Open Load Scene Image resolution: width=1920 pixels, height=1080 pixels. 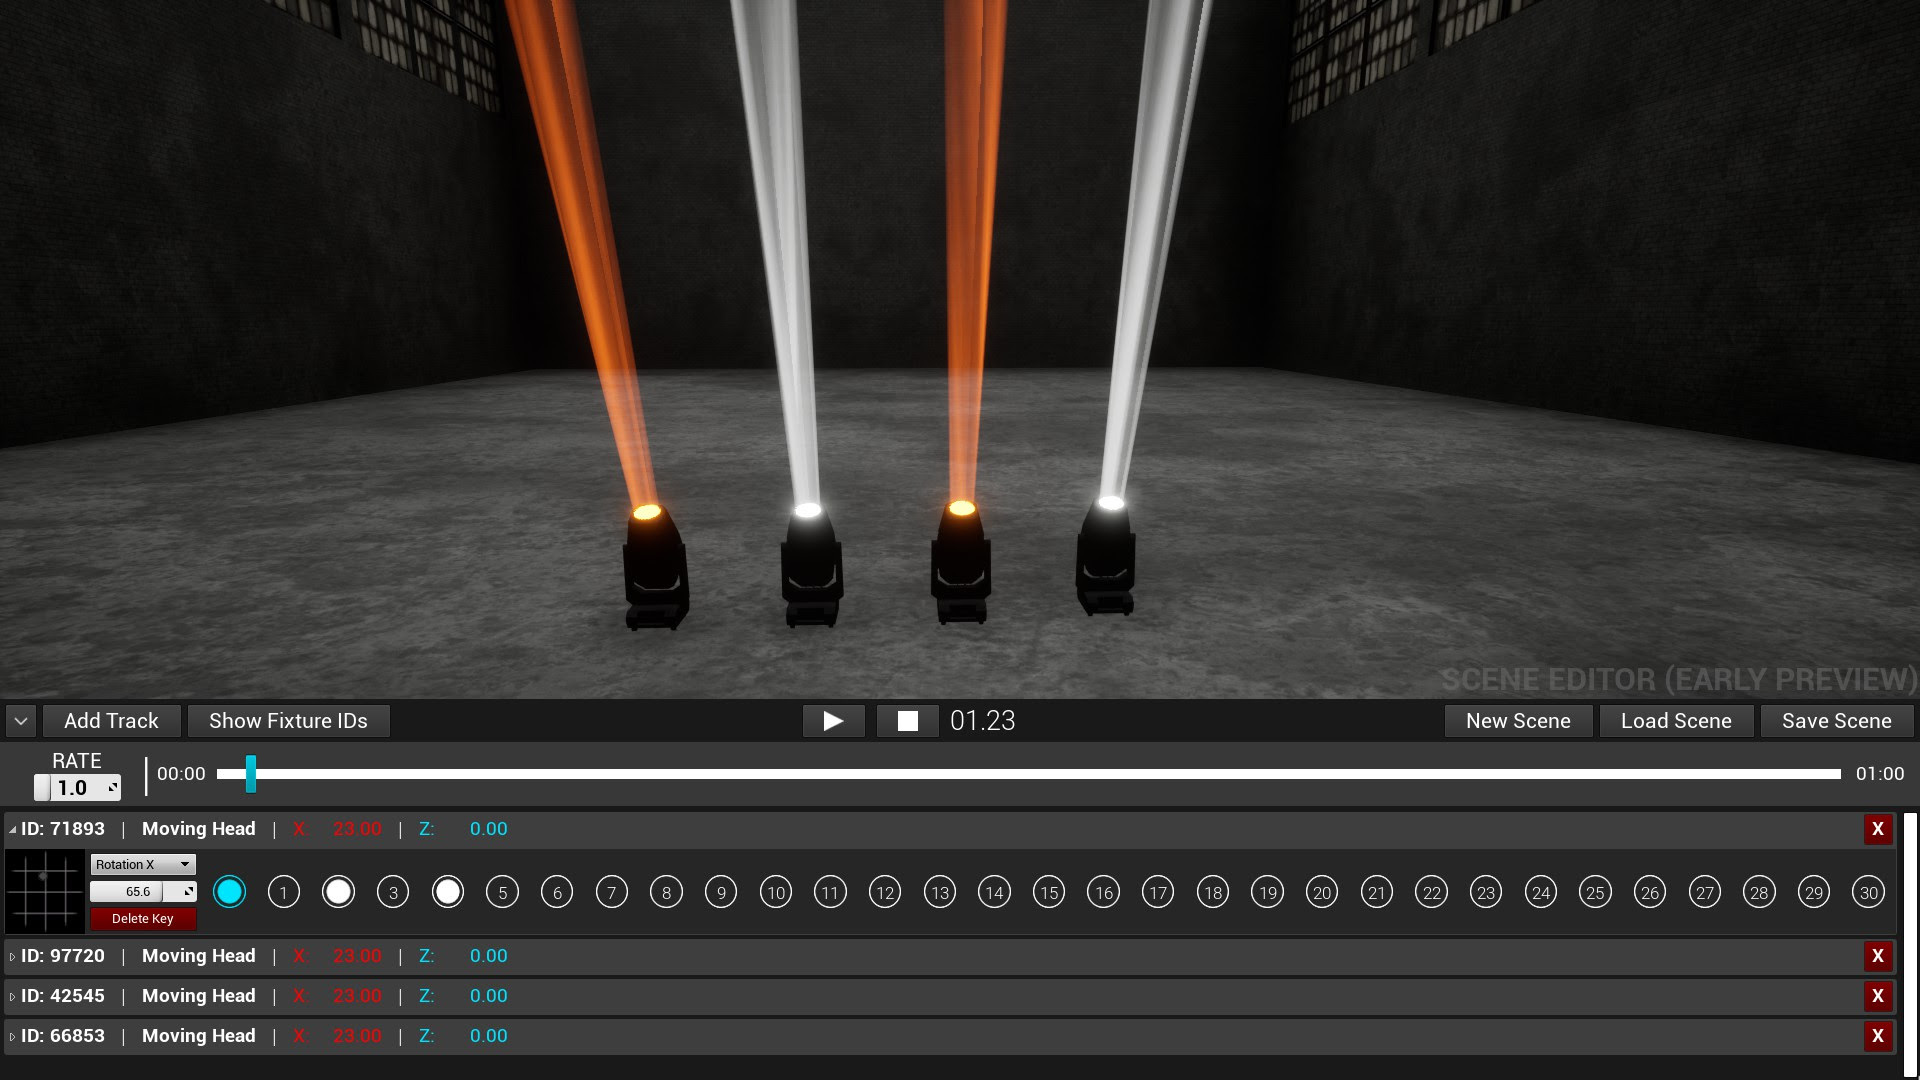click(x=1676, y=721)
